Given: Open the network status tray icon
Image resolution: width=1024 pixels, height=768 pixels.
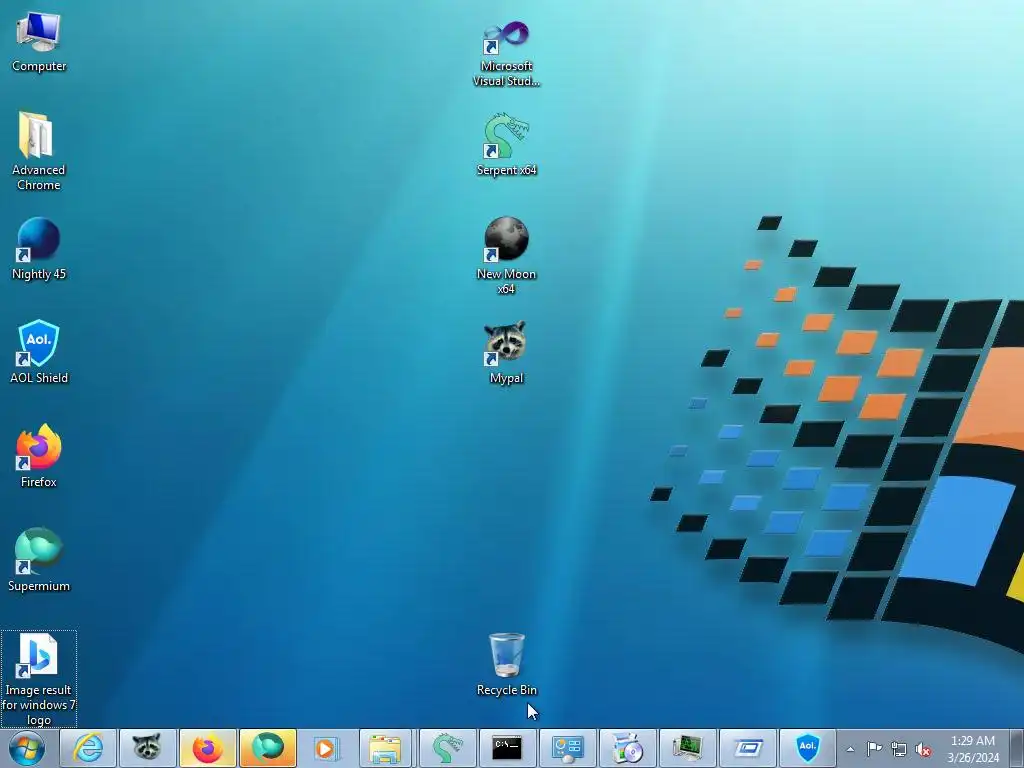Looking at the screenshot, I should click(x=899, y=749).
